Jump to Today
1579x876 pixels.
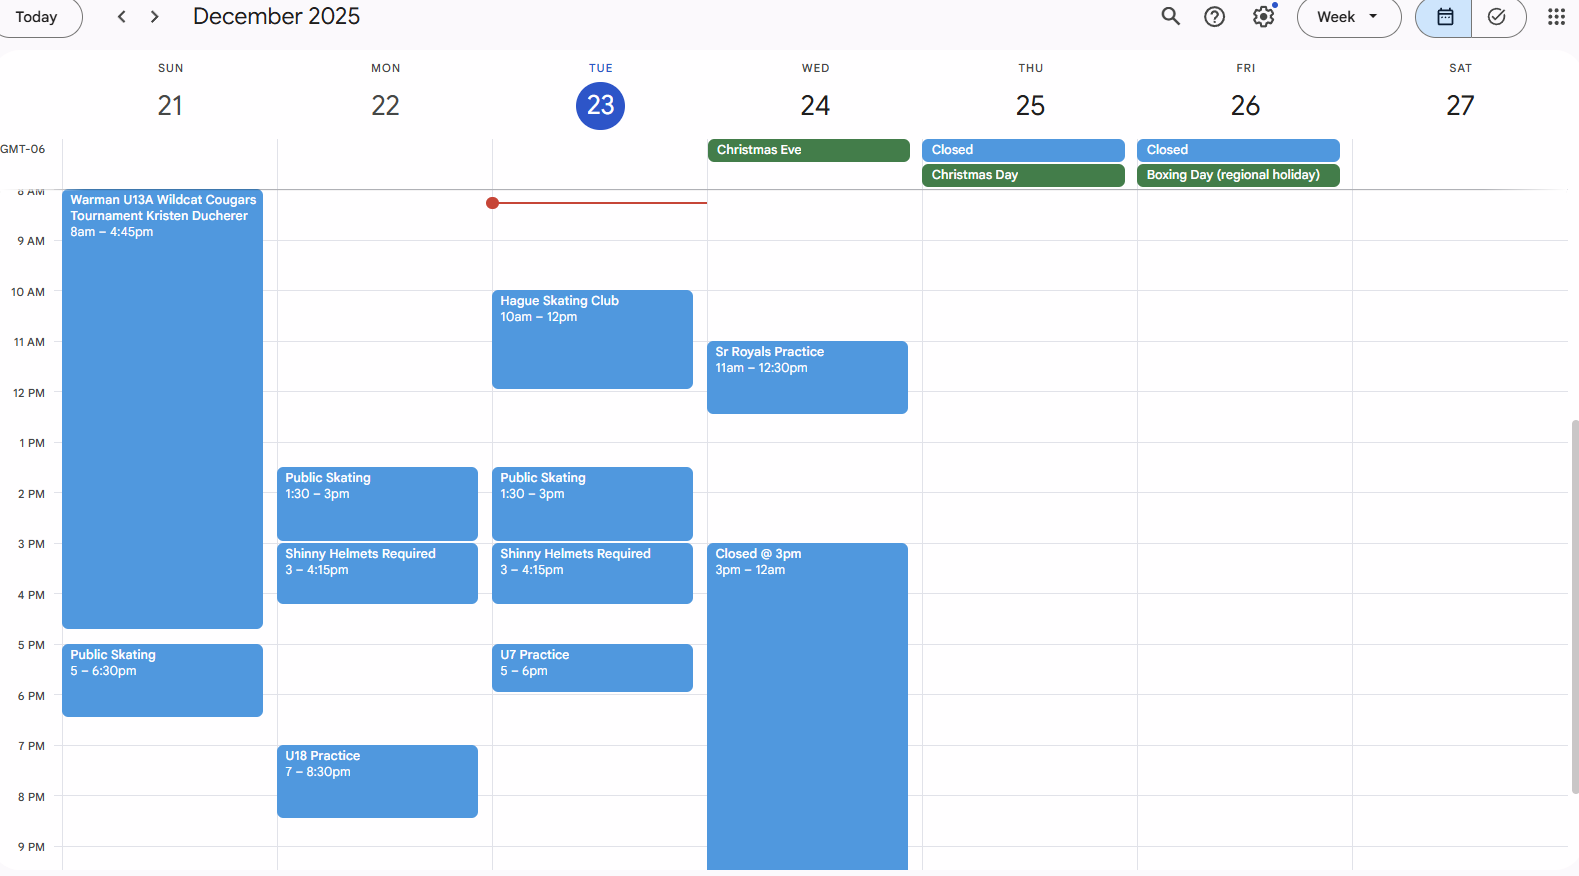pos(37,17)
